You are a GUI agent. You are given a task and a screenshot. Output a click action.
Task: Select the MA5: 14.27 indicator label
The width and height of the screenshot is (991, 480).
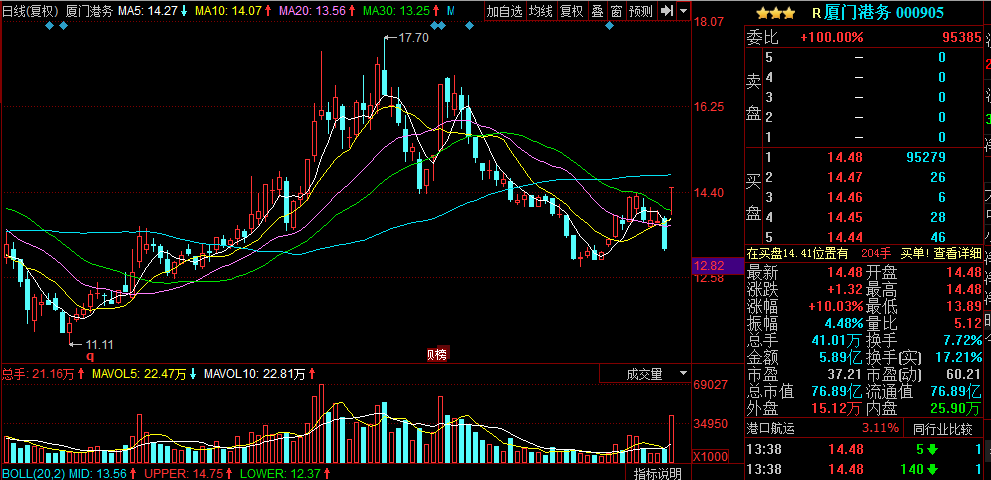(x=152, y=11)
